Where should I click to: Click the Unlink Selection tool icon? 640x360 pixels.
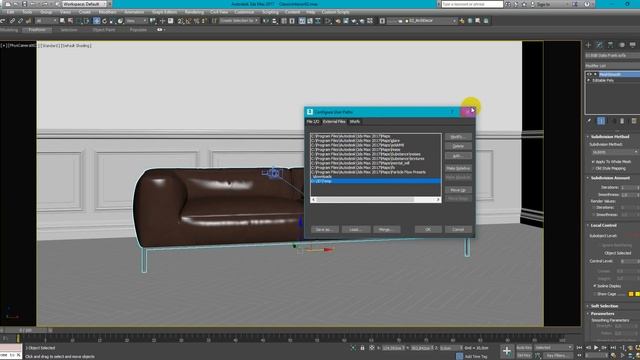click(x=20, y=21)
